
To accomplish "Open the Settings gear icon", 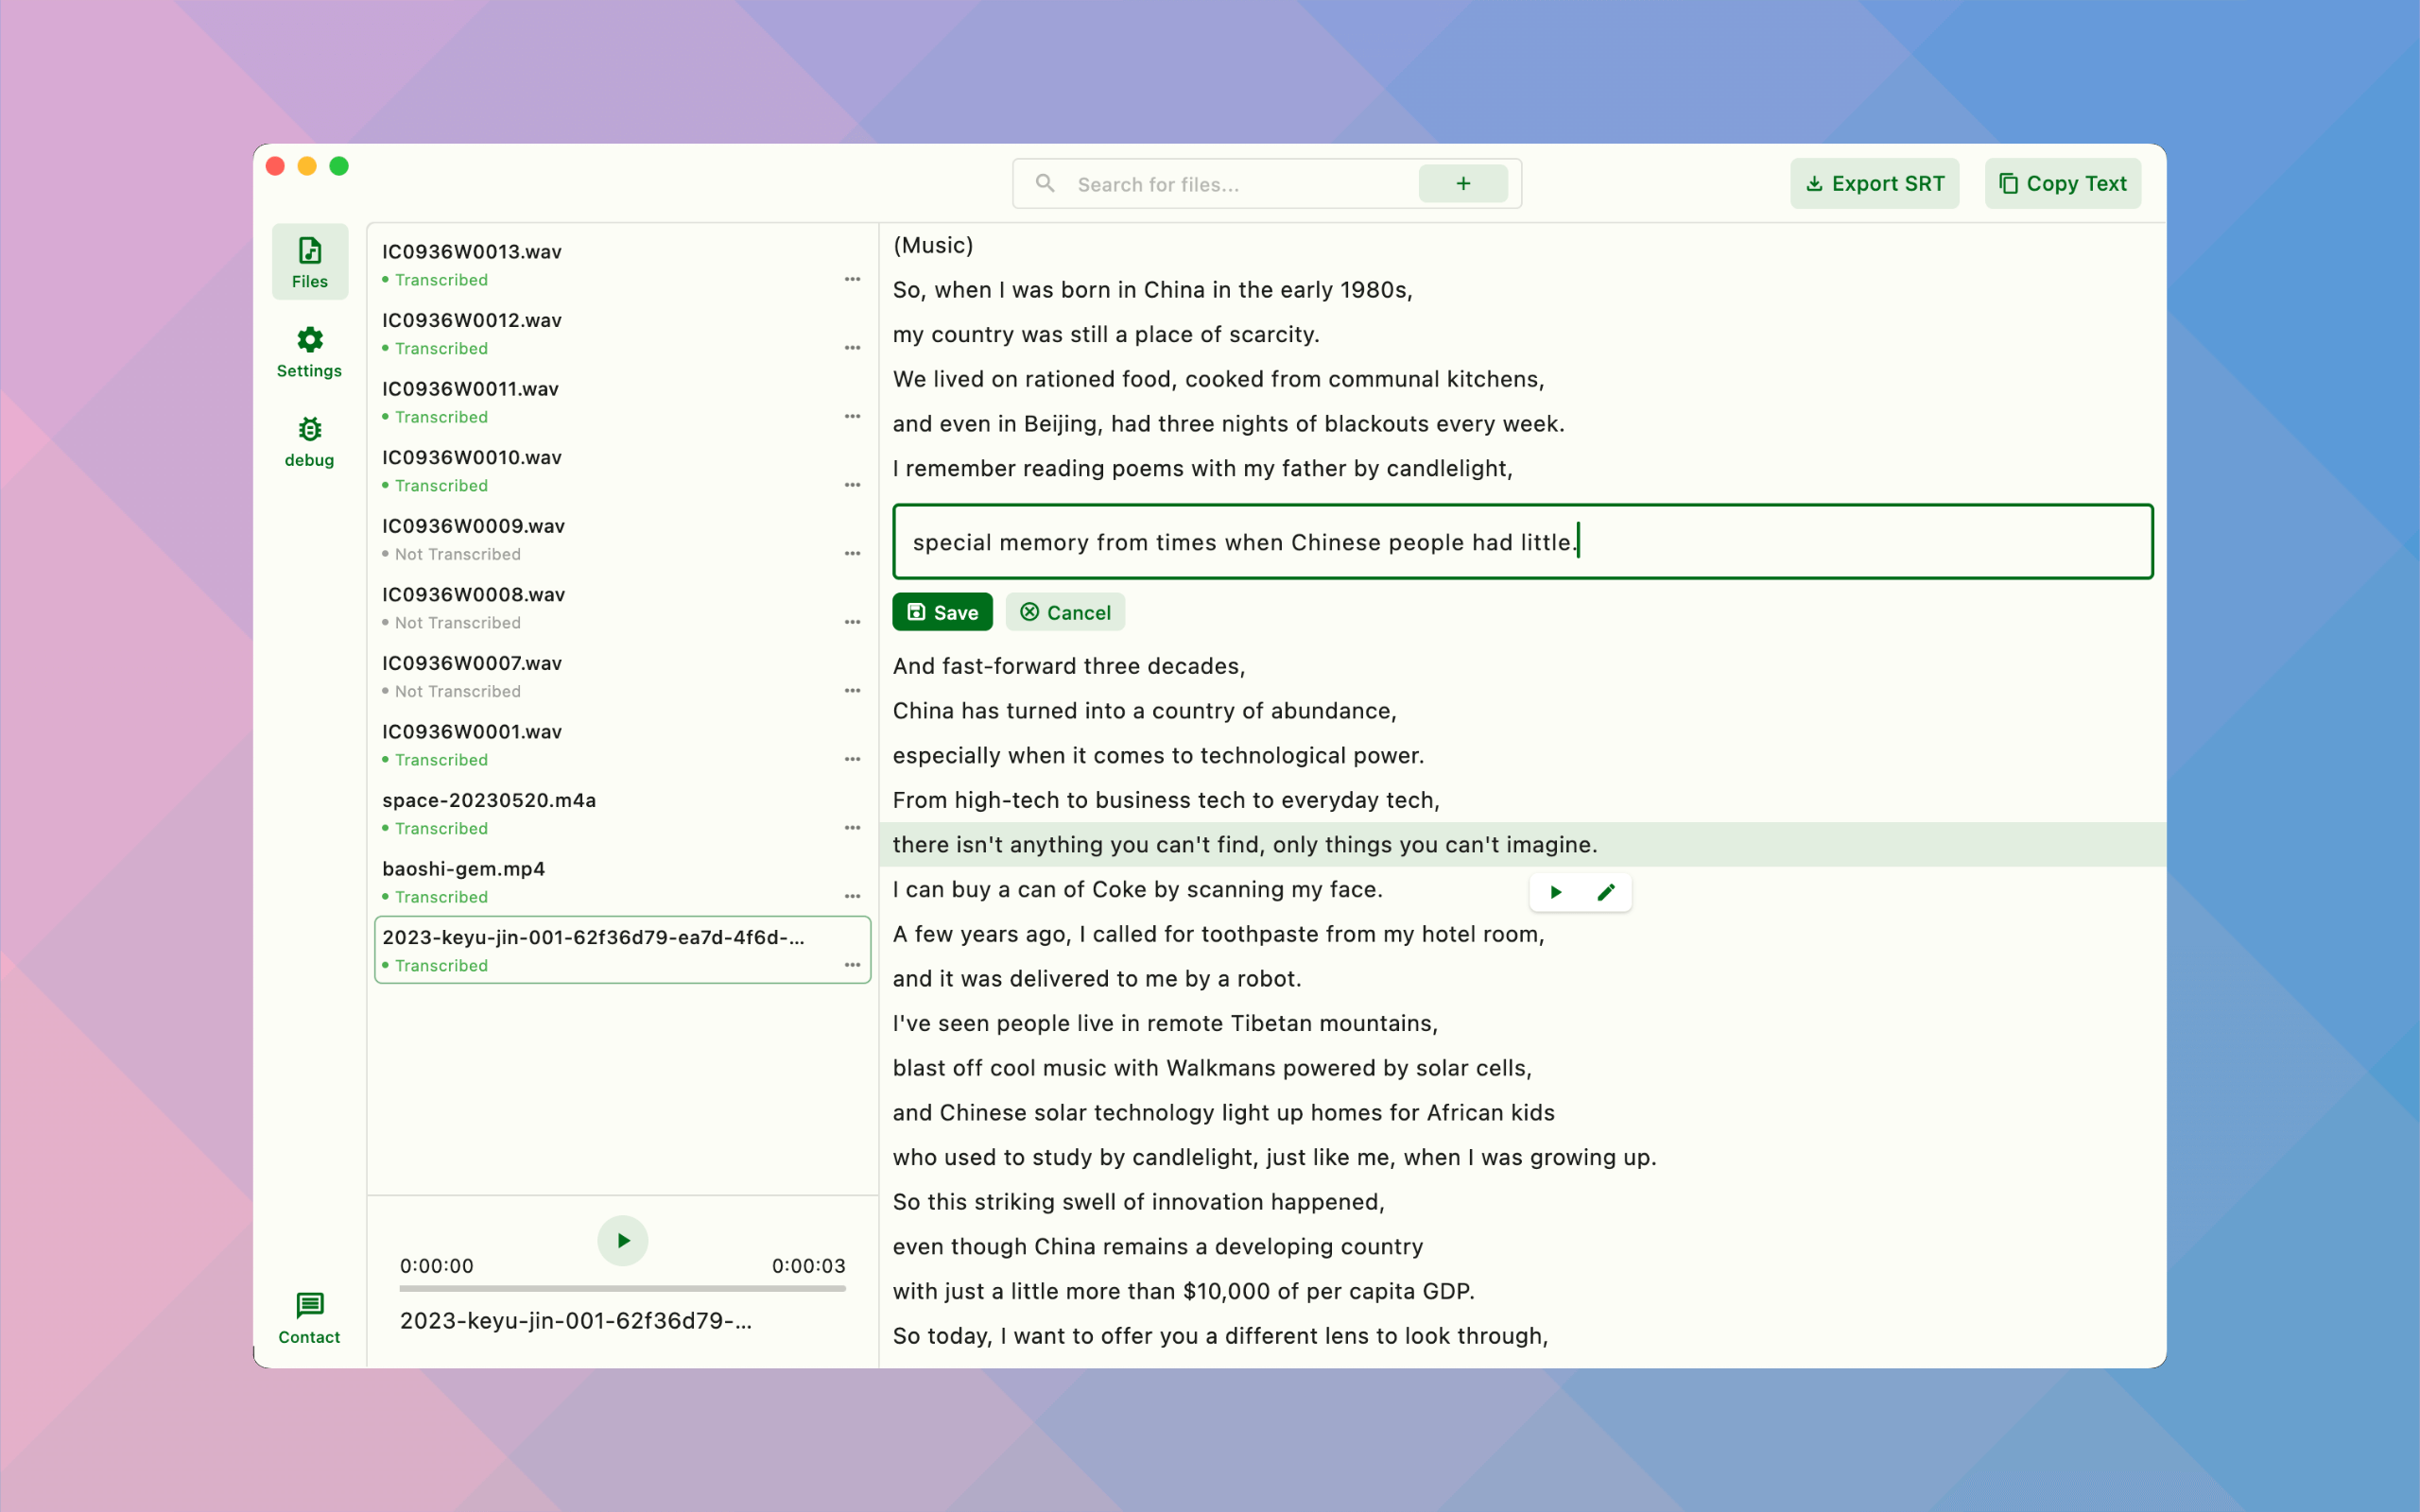I will point(309,340).
